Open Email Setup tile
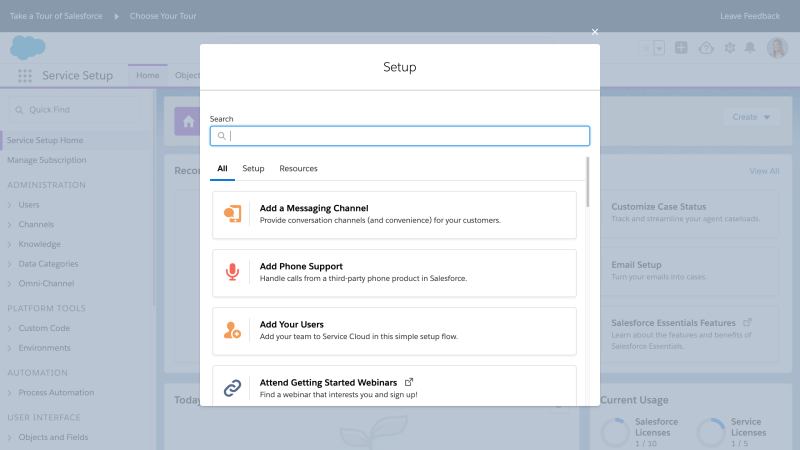800x450 pixels. coord(690,271)
